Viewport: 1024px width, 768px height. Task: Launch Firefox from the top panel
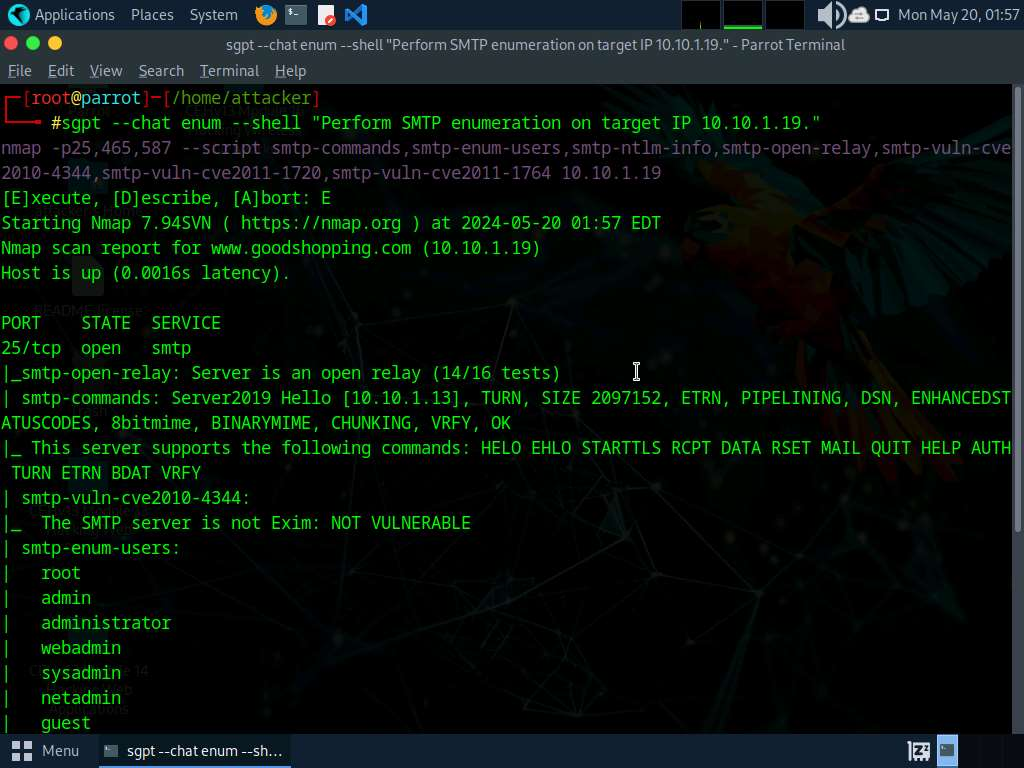pyautogui.click(x=265, y=15)
